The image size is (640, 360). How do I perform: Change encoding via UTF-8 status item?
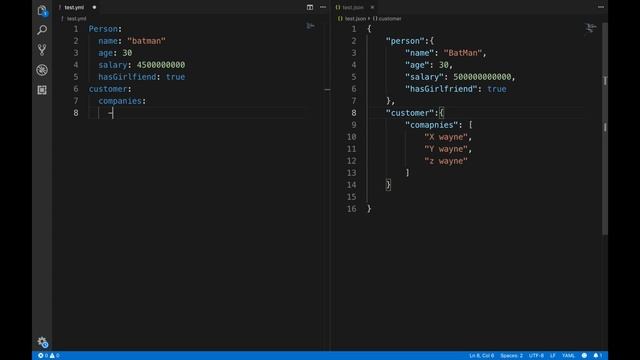[536, 356]
